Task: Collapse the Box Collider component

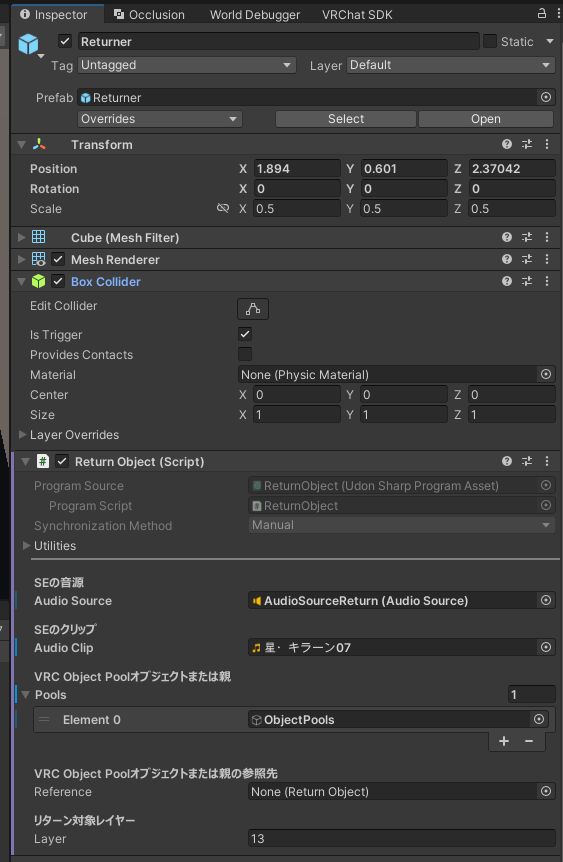Action: (x=21, y=281)
